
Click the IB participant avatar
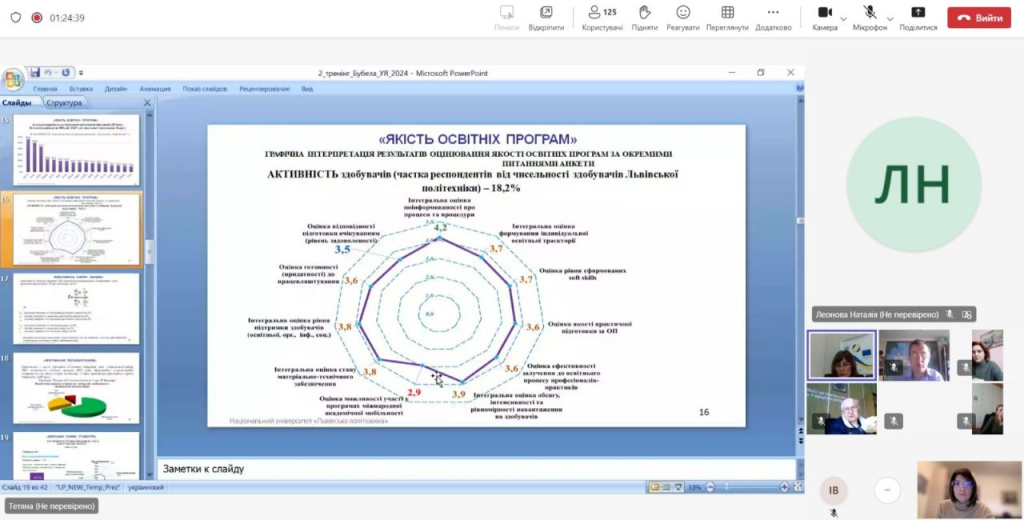pos(833,490)
